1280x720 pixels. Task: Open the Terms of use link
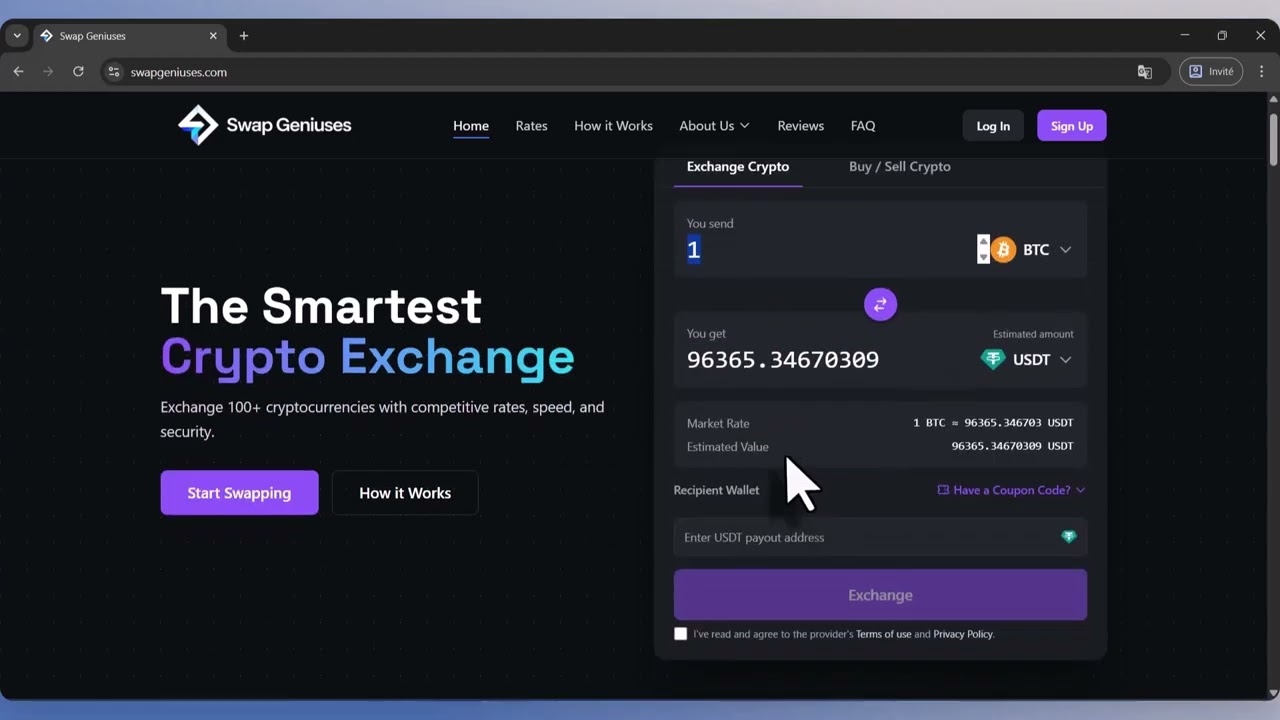[x=883, y=634]
